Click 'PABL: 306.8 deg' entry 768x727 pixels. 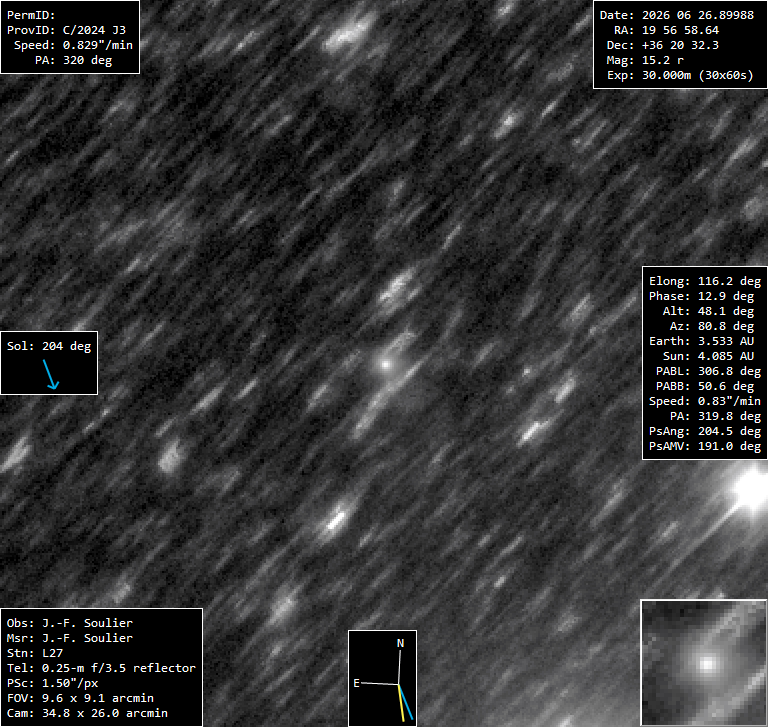coord(708,371)
